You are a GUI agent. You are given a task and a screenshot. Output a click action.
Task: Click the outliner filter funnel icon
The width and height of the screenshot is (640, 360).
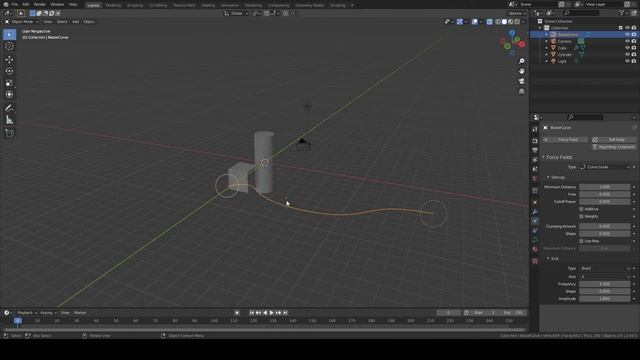coord(622,13)
